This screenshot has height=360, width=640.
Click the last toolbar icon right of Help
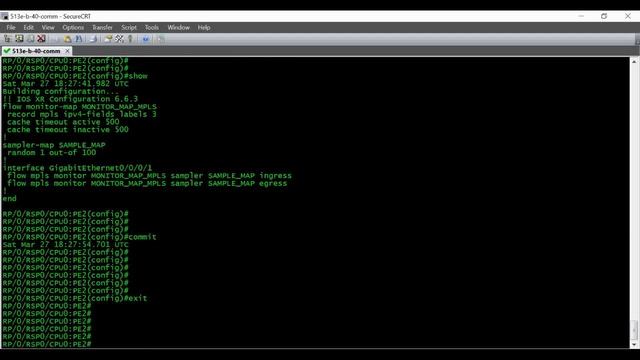[161, 39]
